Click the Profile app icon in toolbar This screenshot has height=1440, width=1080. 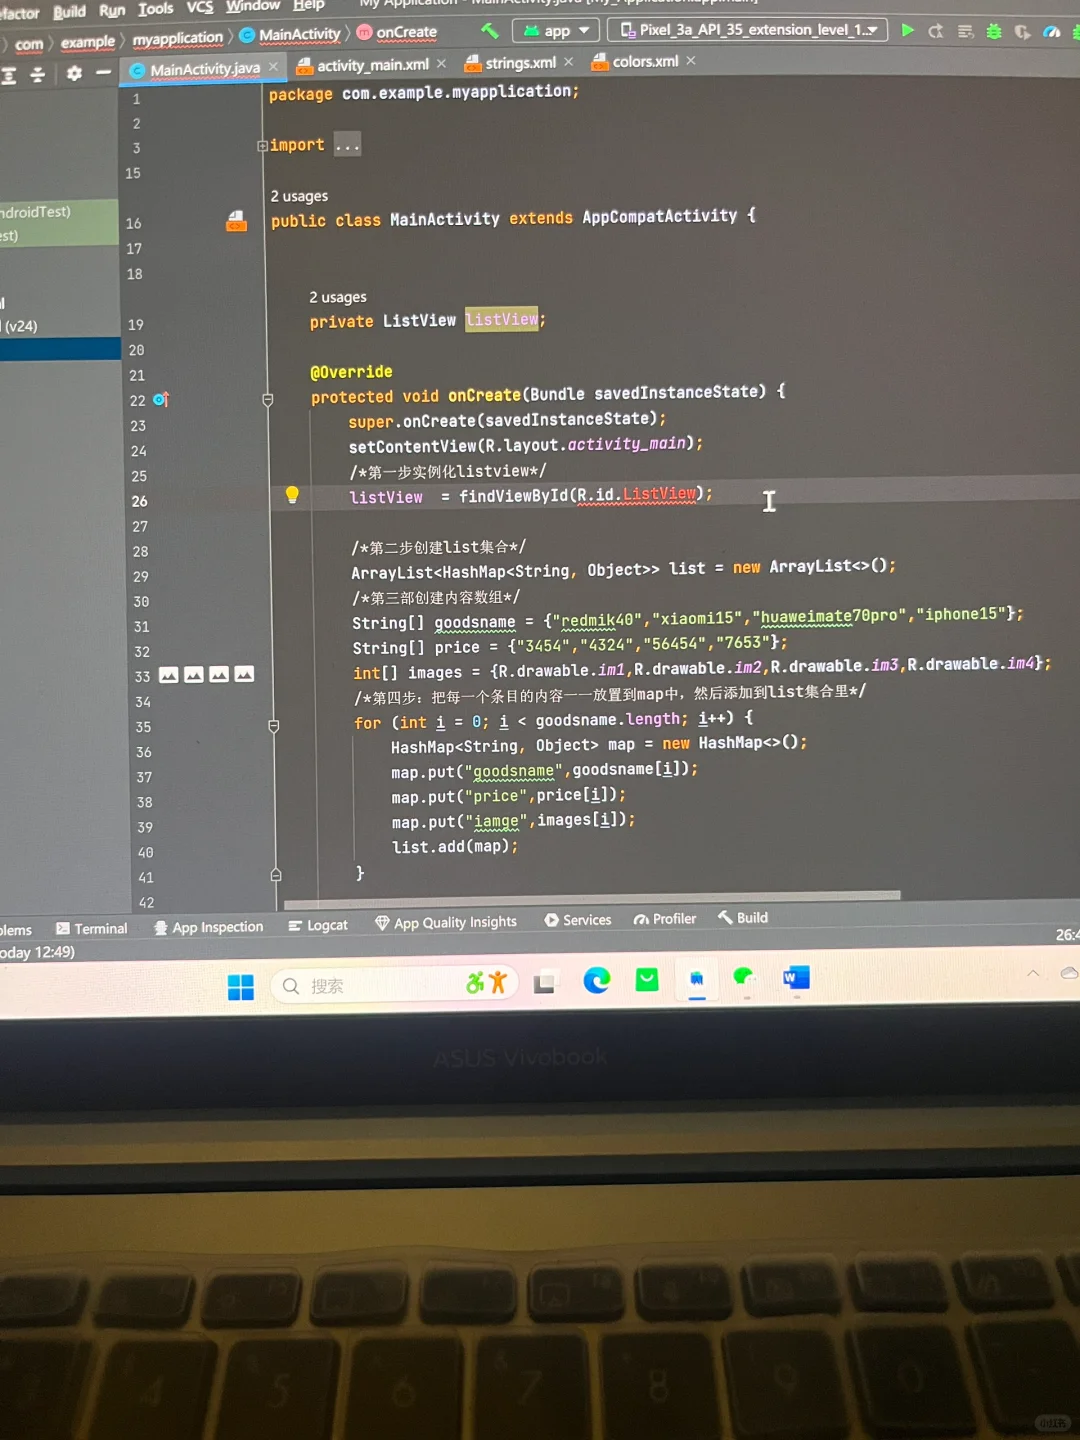(1051, 32)
